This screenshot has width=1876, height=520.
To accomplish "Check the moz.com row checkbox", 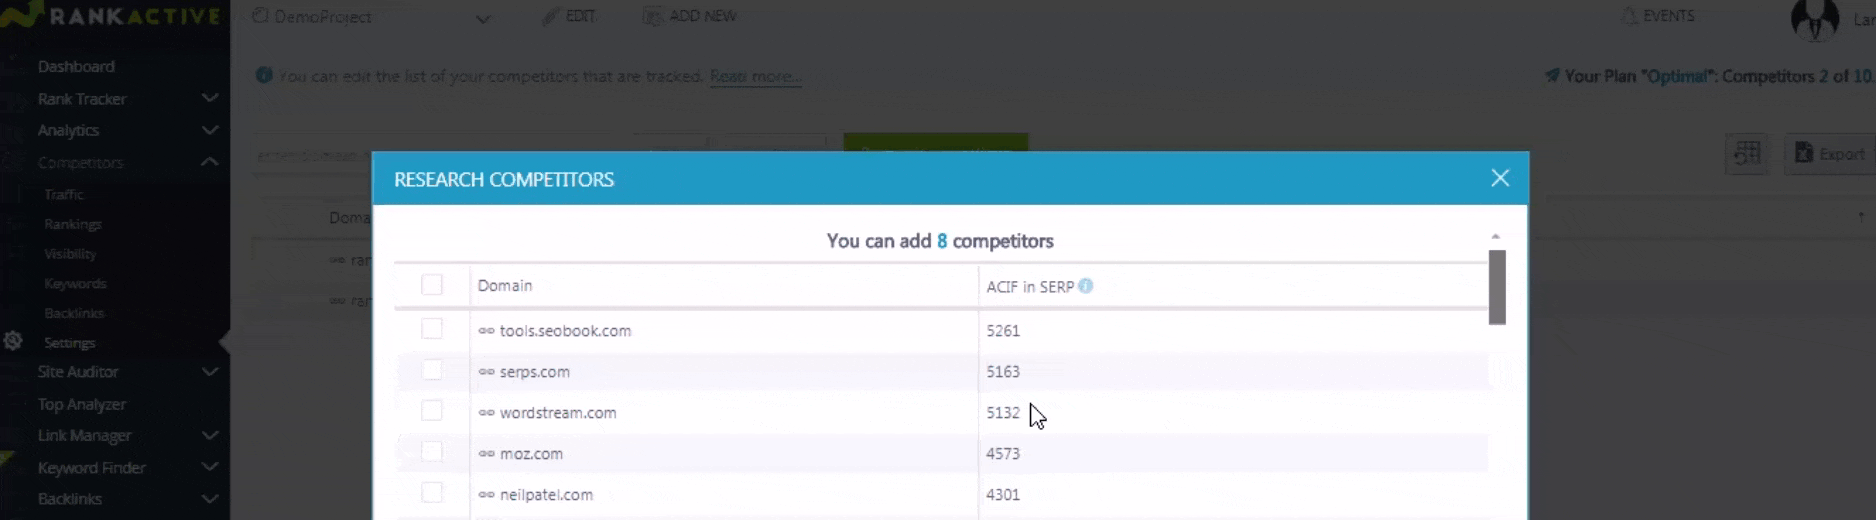I will click(x=432, y=452).
